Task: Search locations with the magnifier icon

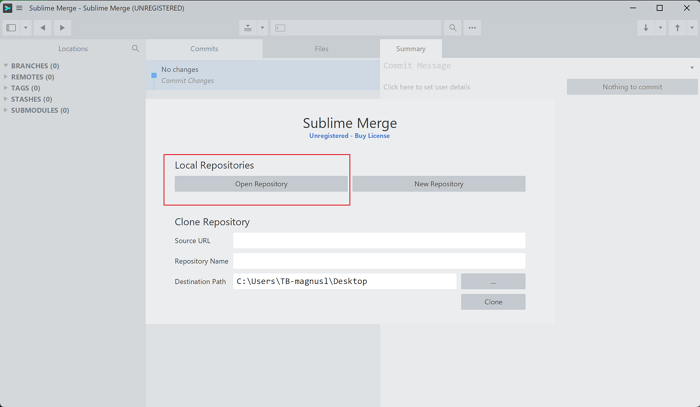Action: tap(135, 48)
